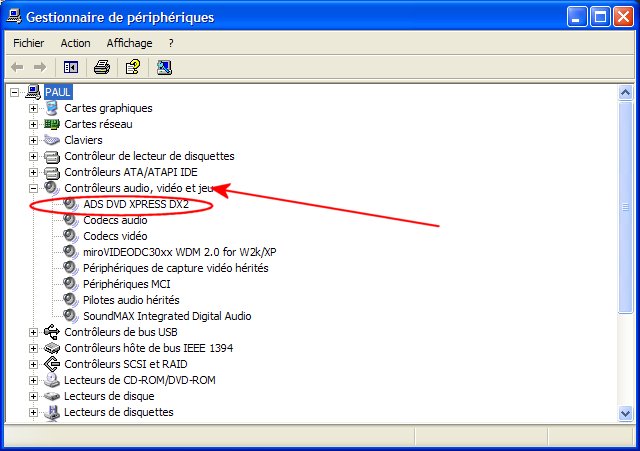
Task: Click the Codecs vidéo speaker icon
Action: click(71, 236)
